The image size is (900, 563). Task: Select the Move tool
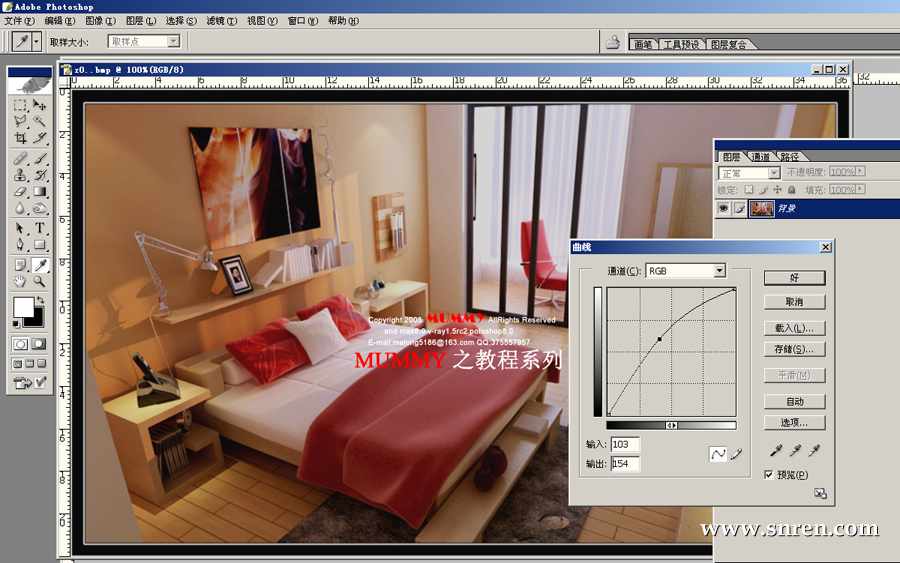point(39,105)
